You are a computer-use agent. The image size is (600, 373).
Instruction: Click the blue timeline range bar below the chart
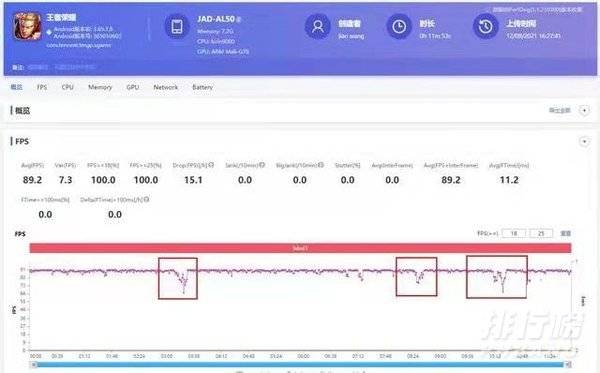(x=300, y=365)
